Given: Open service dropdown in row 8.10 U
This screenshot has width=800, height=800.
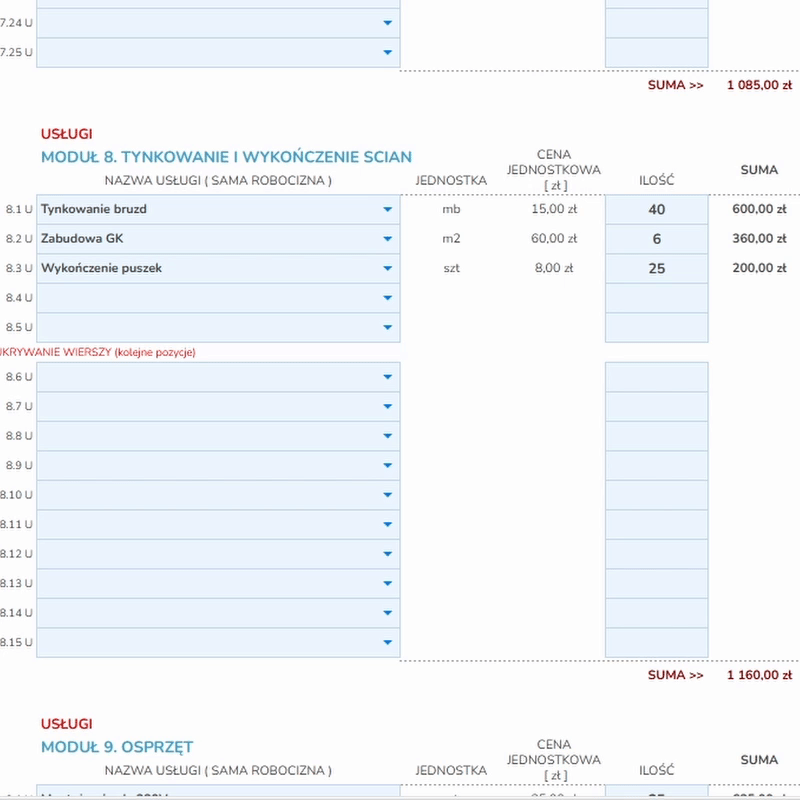Looking at the screenshot, I should [x=388, y=495].
